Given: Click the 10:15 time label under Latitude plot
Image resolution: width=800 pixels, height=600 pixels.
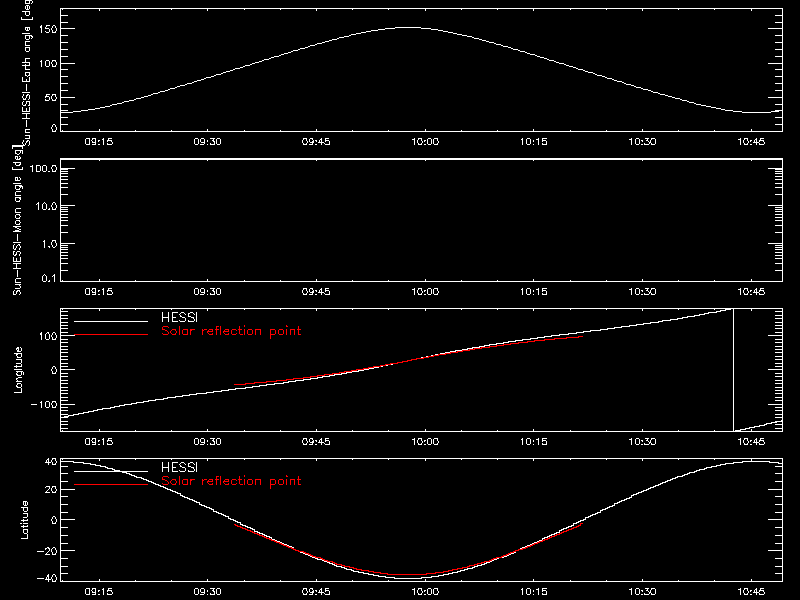Looking at the screenshot, I should pyautogui.click(x=534, y=592).
